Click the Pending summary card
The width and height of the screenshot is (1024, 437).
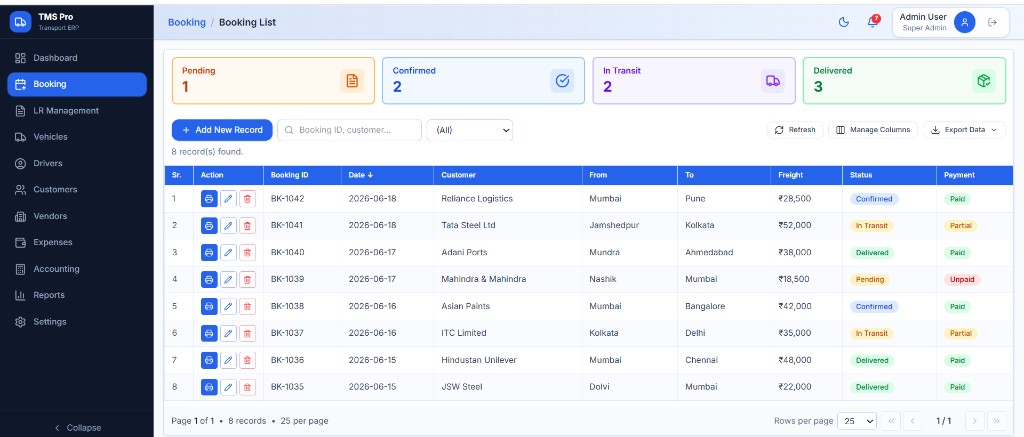pyautogui.click(x=273, y=80)
